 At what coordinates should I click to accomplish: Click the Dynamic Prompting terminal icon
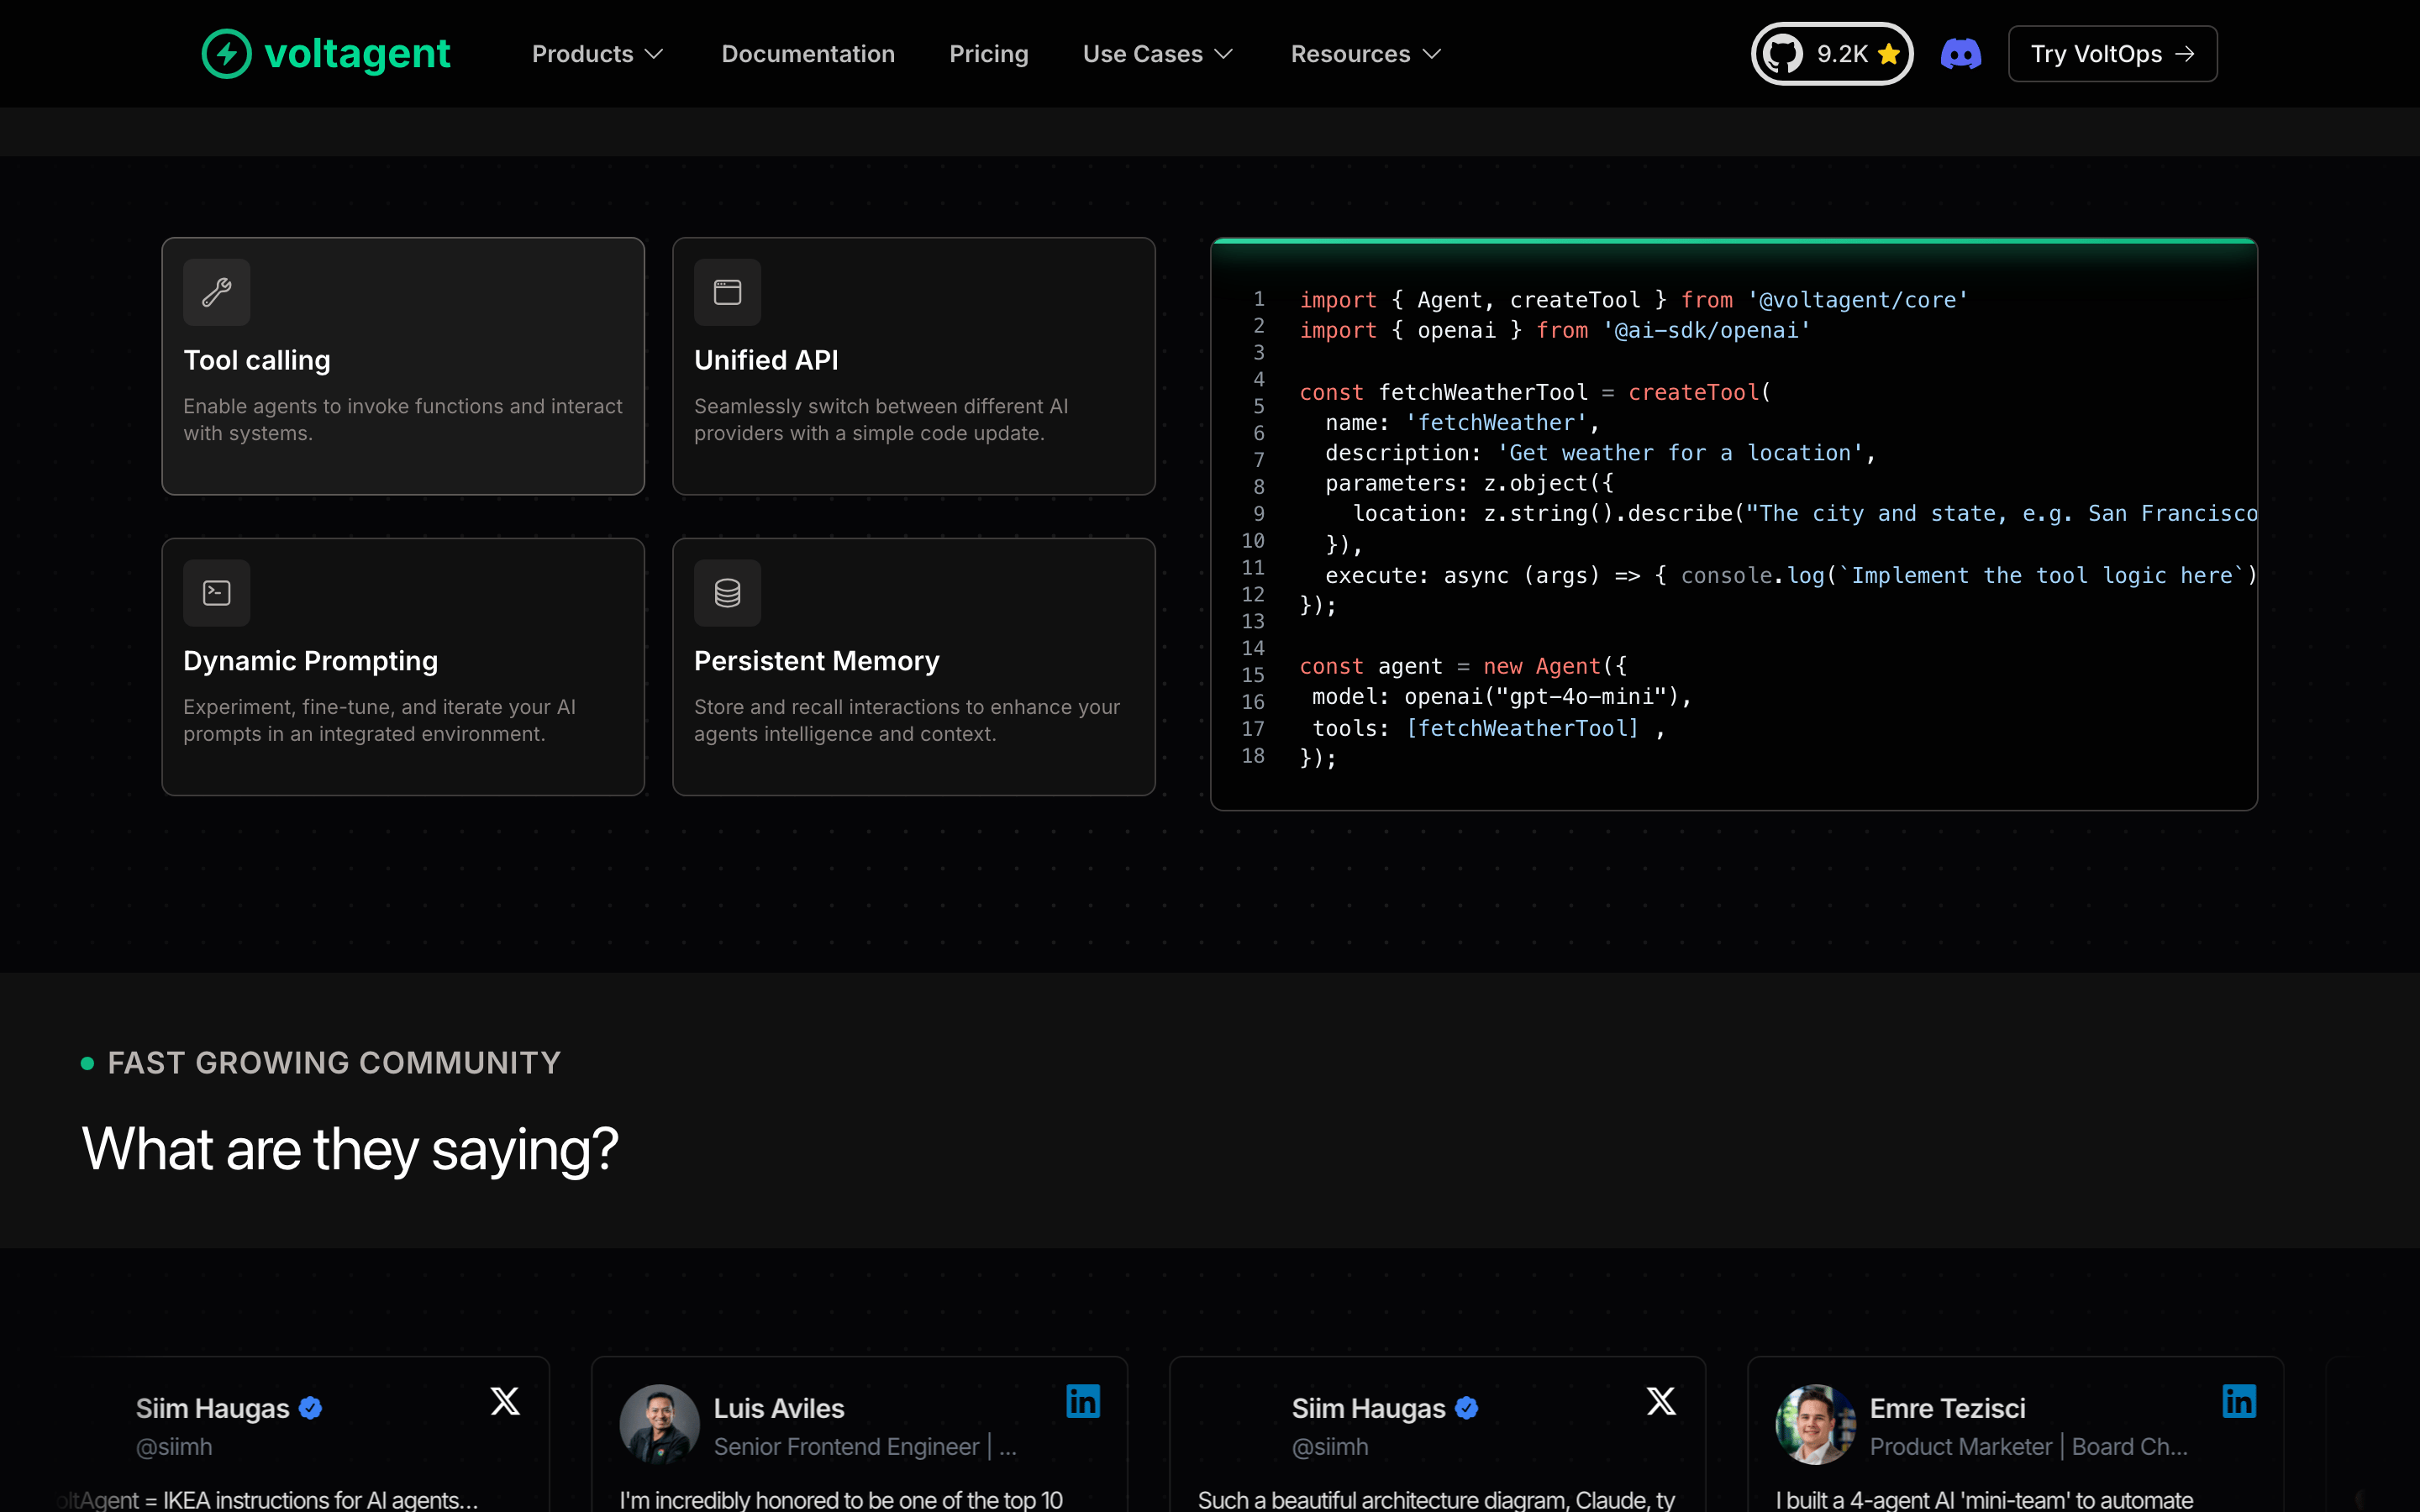[217, 593]
